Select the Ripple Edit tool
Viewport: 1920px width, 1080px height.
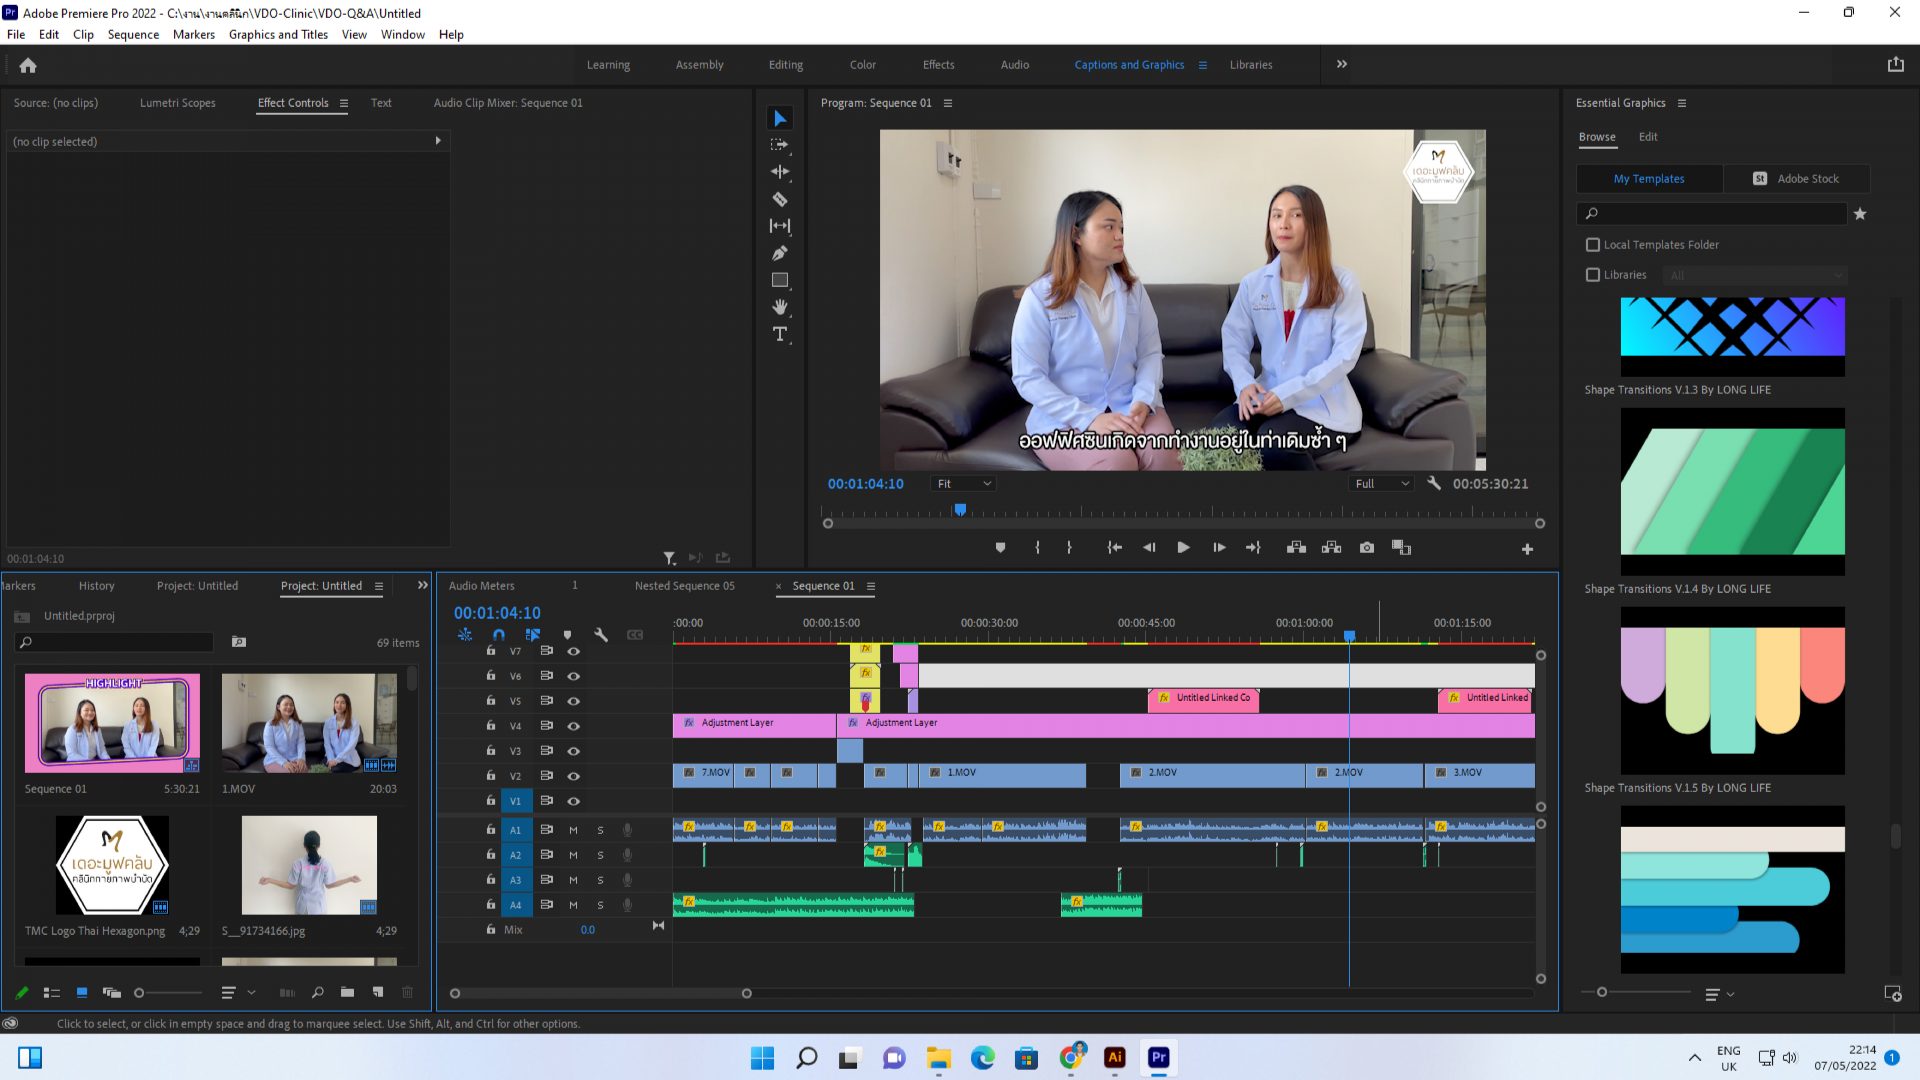780,172
